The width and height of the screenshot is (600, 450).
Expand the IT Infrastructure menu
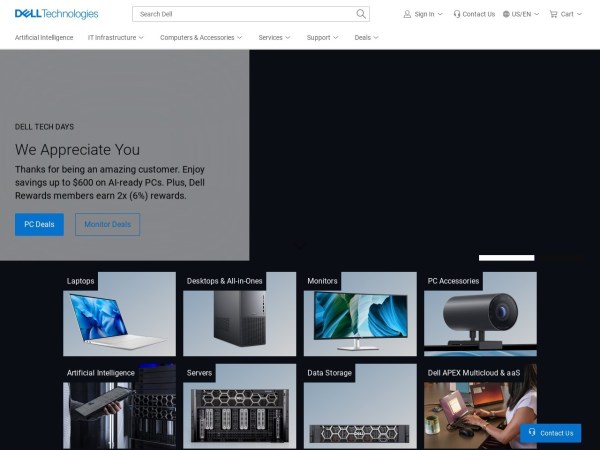coord(116,37)
